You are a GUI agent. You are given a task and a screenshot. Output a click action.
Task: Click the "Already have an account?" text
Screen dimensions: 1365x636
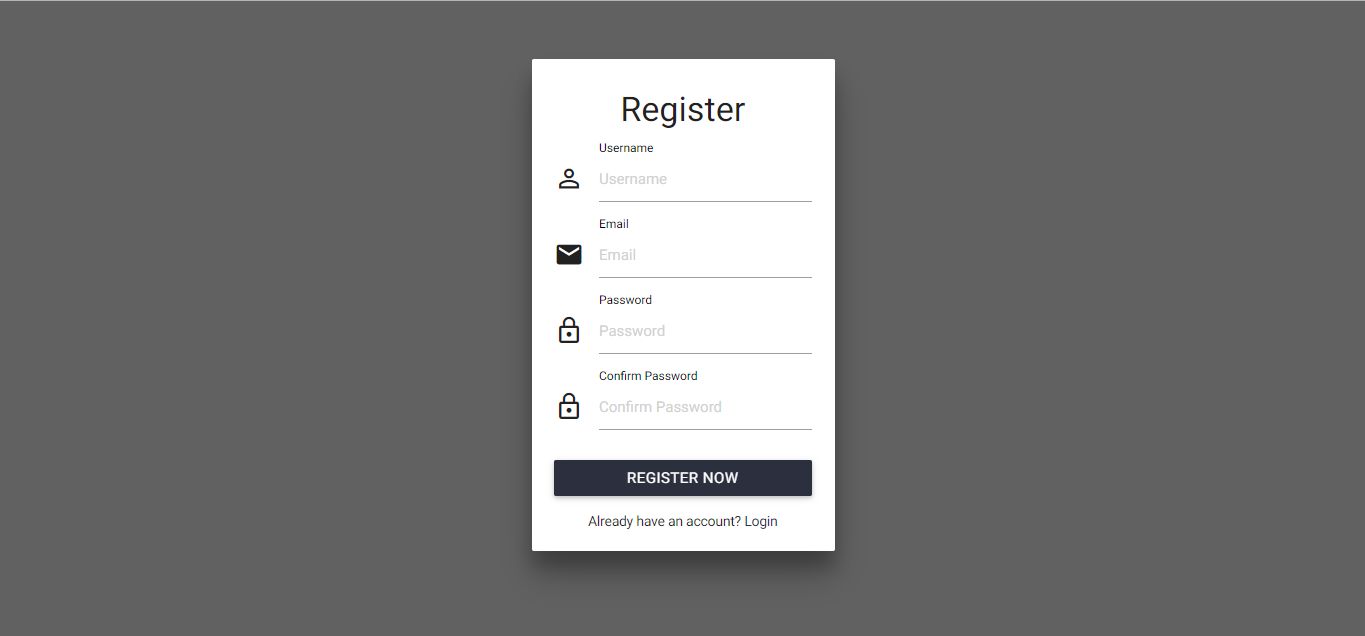pyautogui.click(x=664, y=522)
